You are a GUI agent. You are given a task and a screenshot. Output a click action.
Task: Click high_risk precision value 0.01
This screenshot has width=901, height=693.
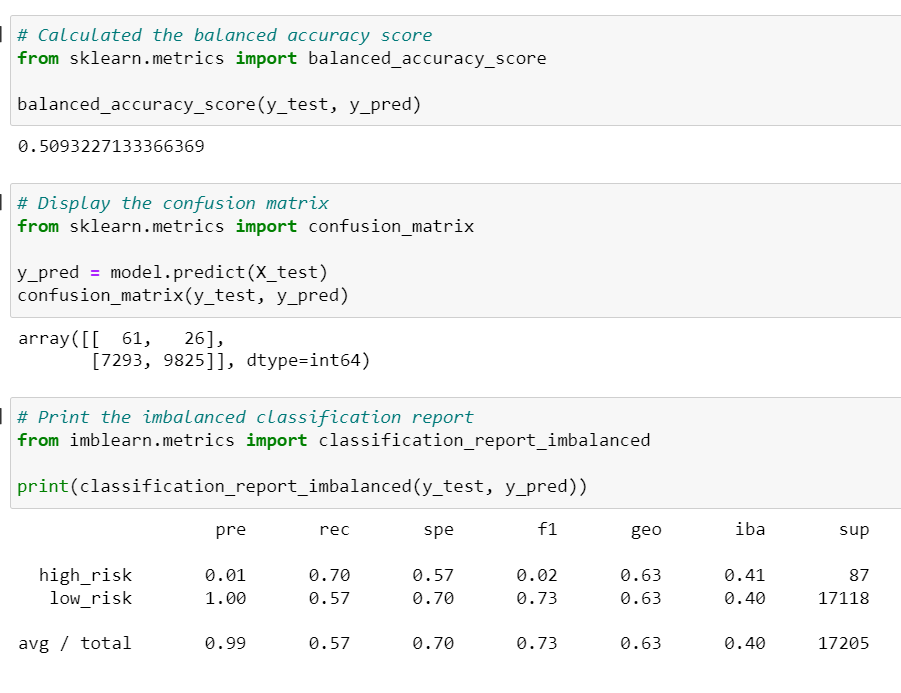[225, 575]
